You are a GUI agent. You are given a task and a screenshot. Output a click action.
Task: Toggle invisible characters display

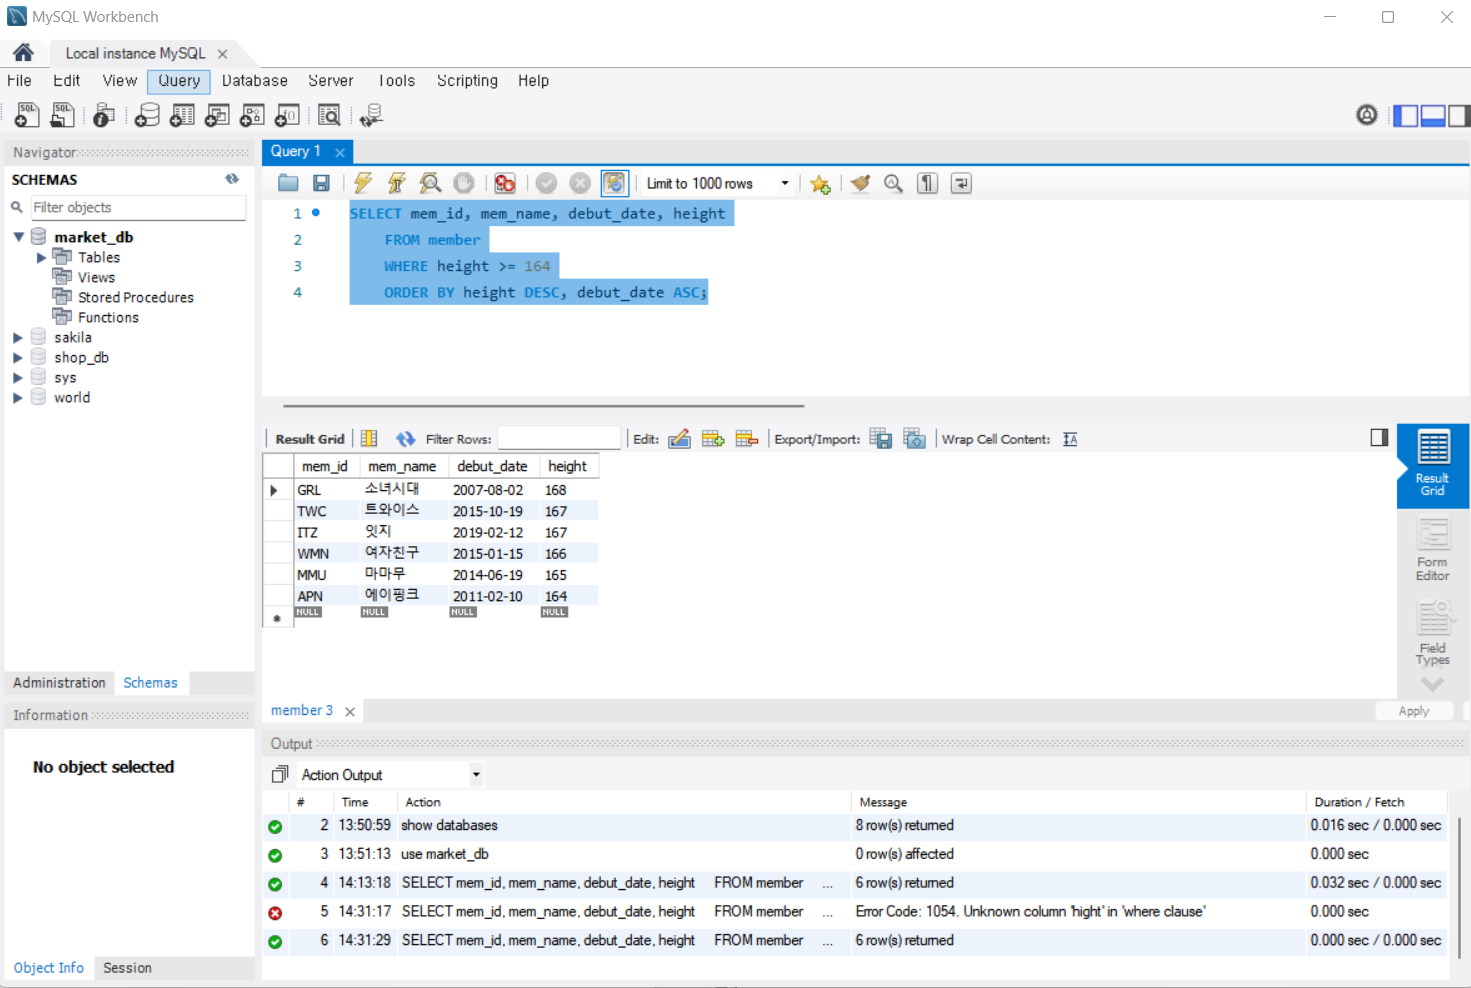click(x=928, y=183)
